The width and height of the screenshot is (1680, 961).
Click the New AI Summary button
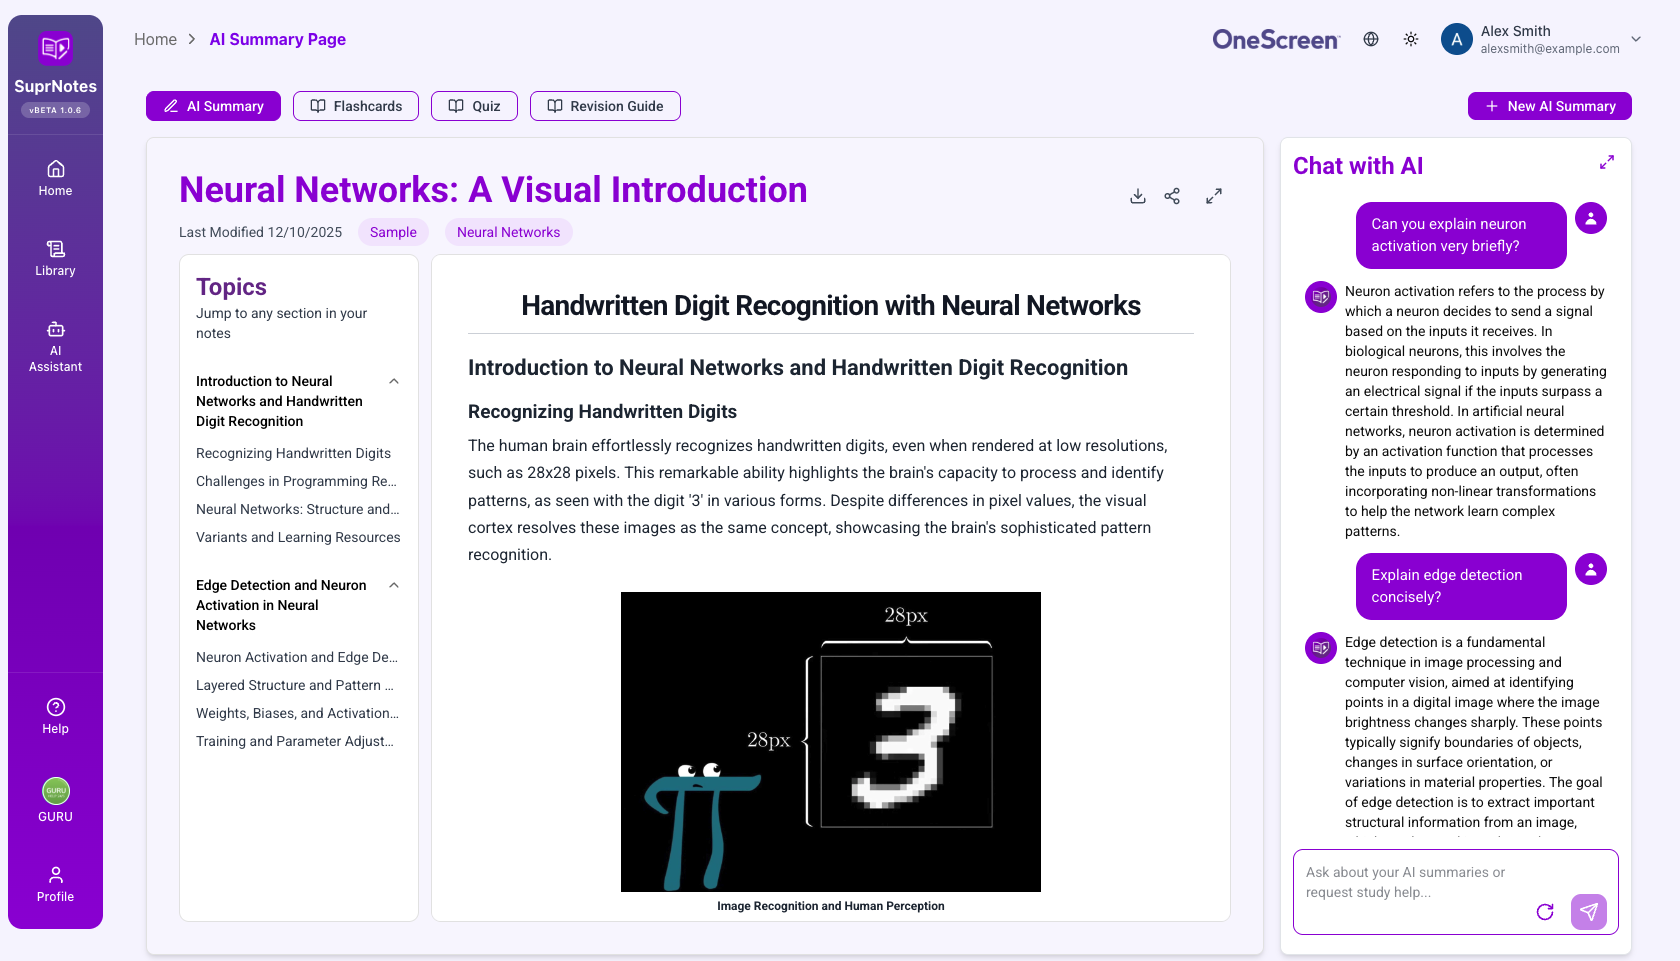pyautogui.click(x=1549, y=106)
